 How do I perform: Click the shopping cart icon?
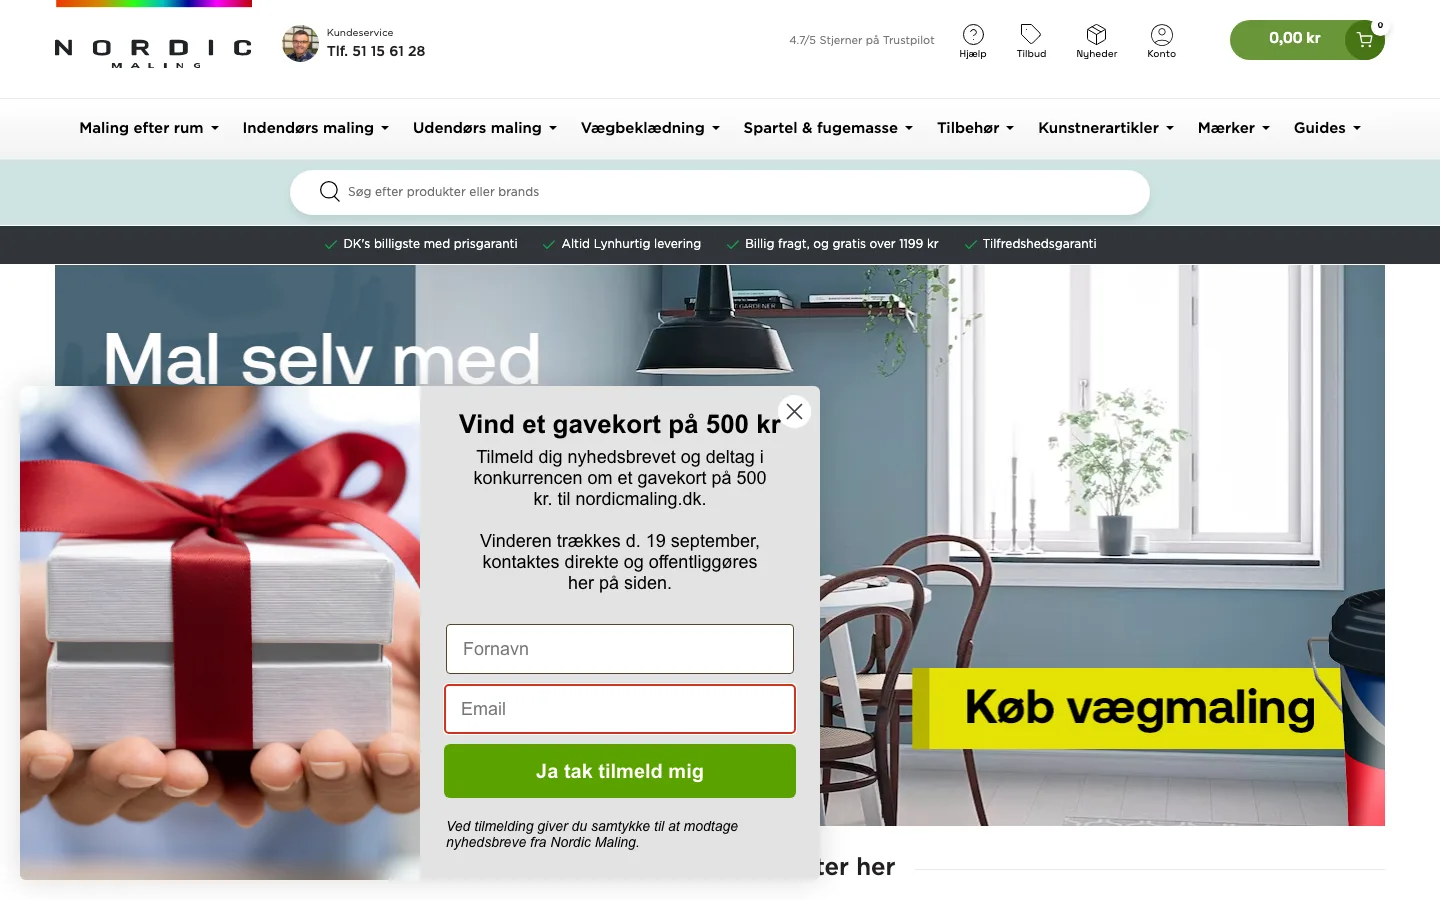pos(1365,40)
